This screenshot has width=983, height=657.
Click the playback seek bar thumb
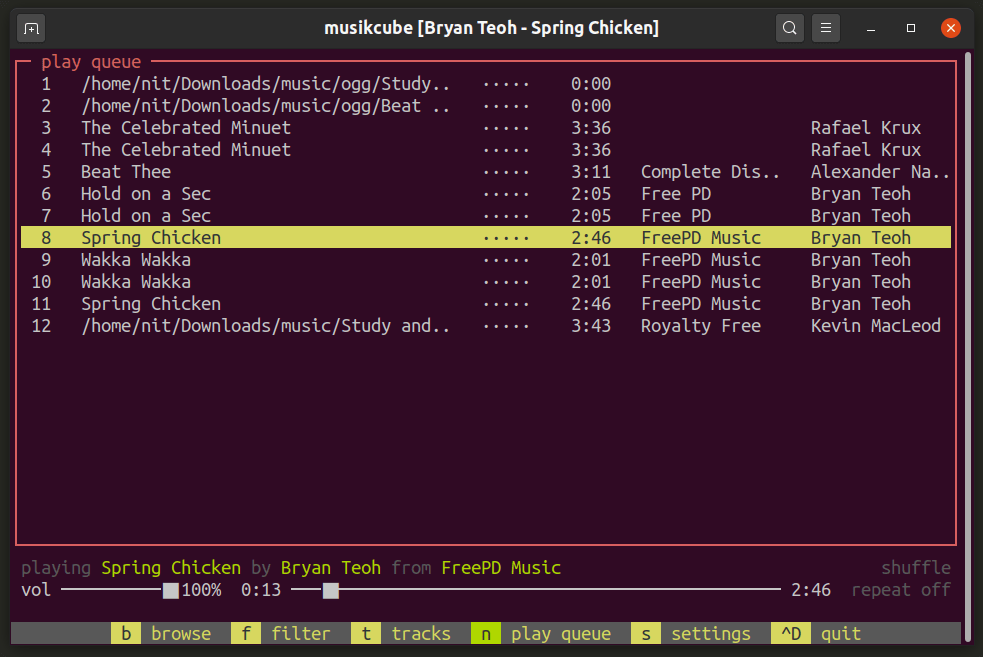click(x=331, y=591)
